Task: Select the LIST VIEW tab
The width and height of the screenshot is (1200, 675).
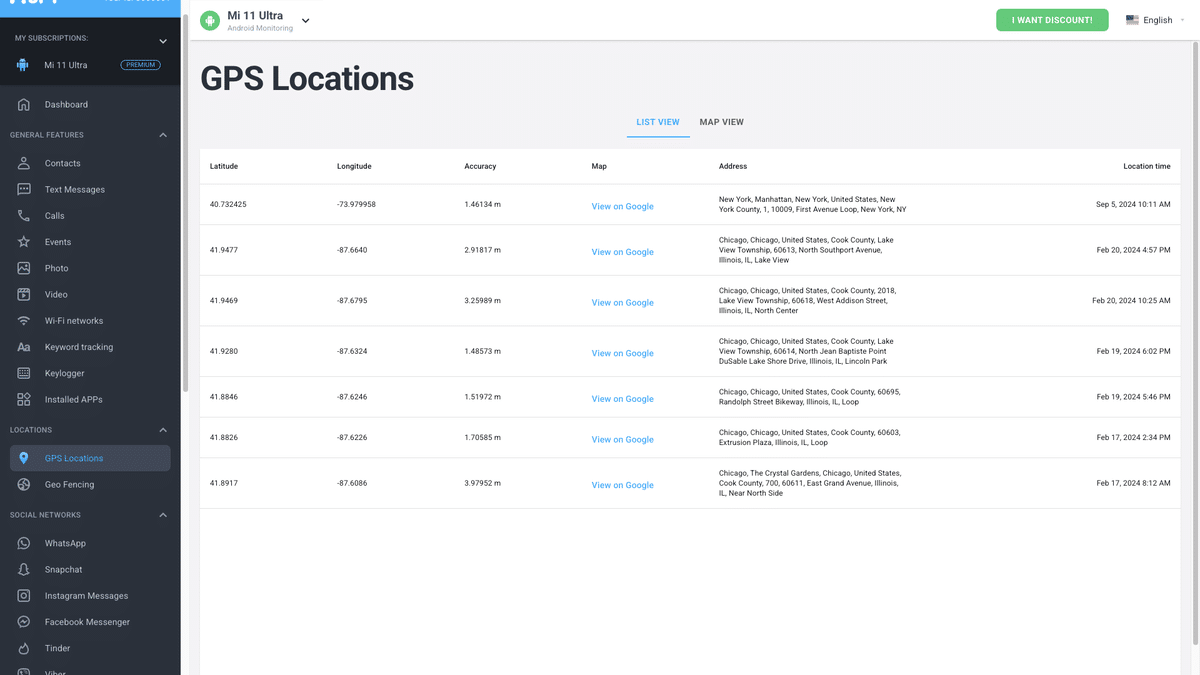Action: coord(657,121)
